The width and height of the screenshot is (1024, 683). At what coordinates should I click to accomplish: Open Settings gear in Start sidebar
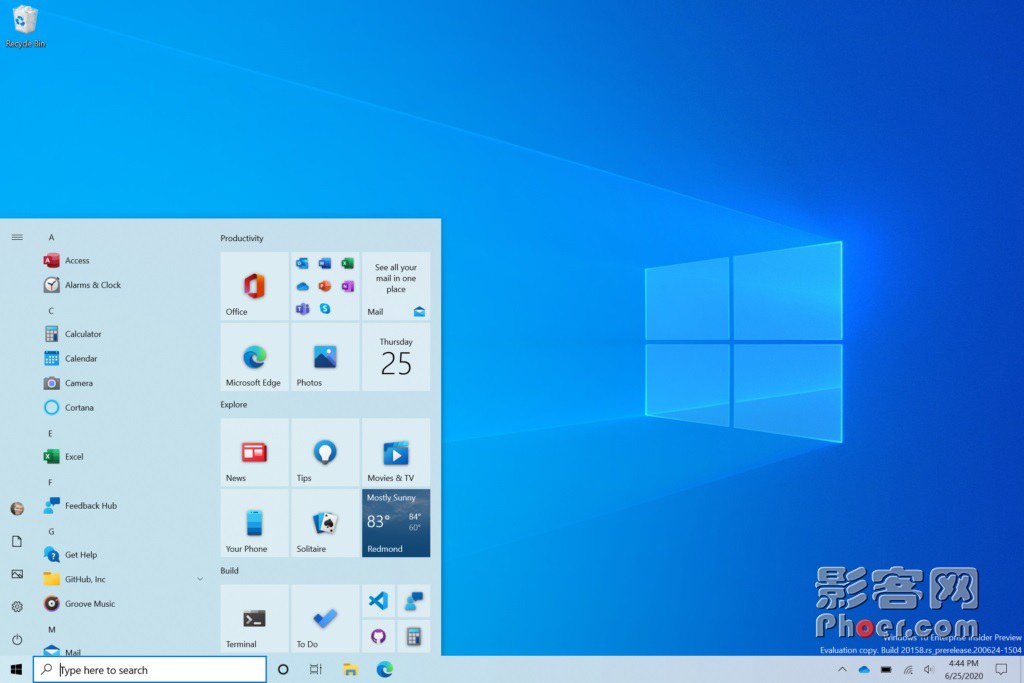(17, 607)
